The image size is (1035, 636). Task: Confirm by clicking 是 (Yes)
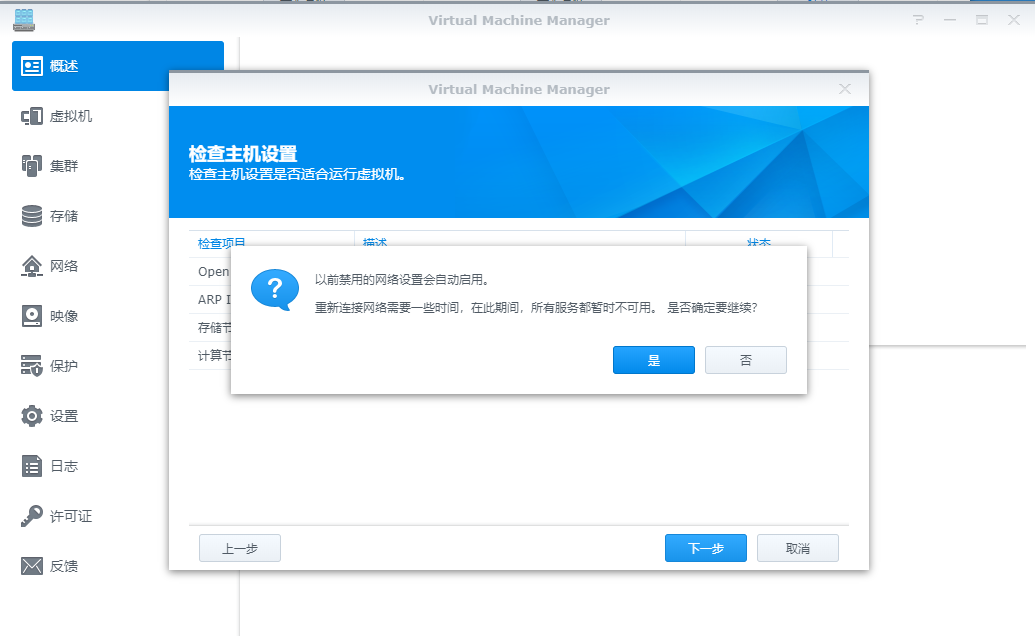[653, 359]
